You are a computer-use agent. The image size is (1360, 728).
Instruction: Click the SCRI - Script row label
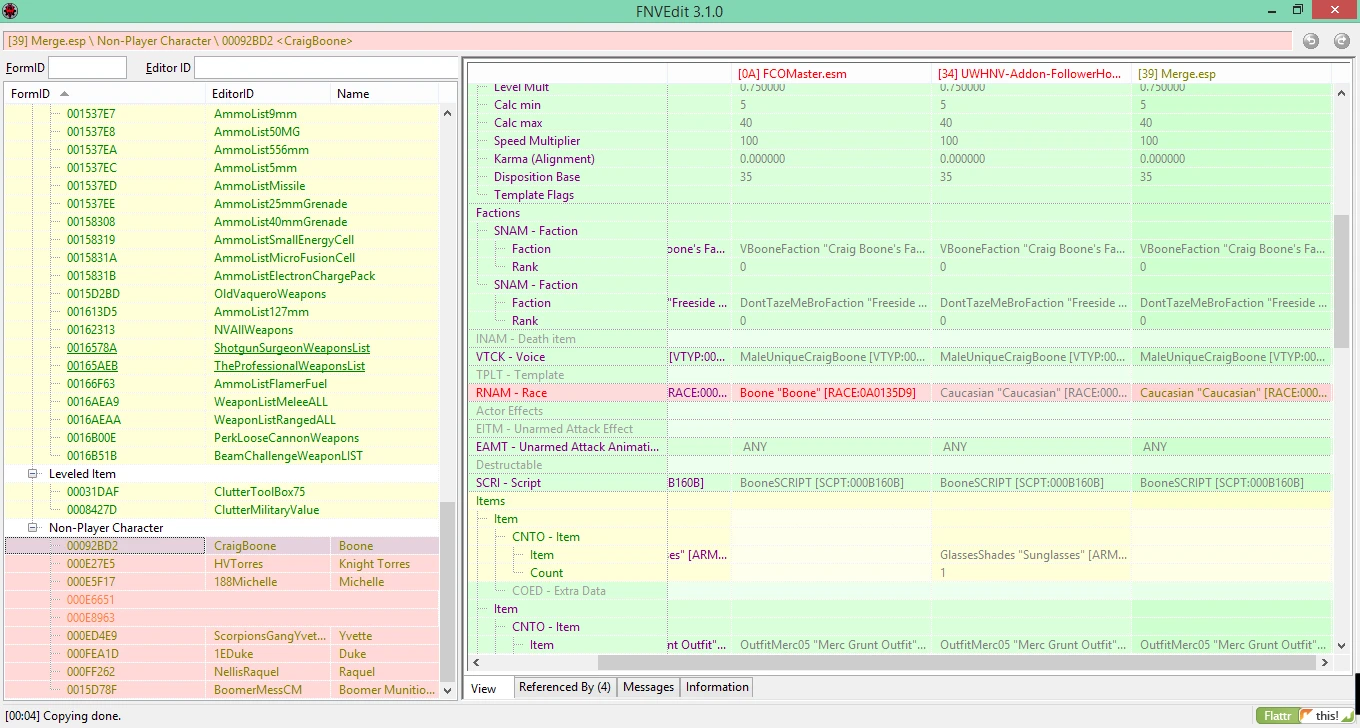508,483
